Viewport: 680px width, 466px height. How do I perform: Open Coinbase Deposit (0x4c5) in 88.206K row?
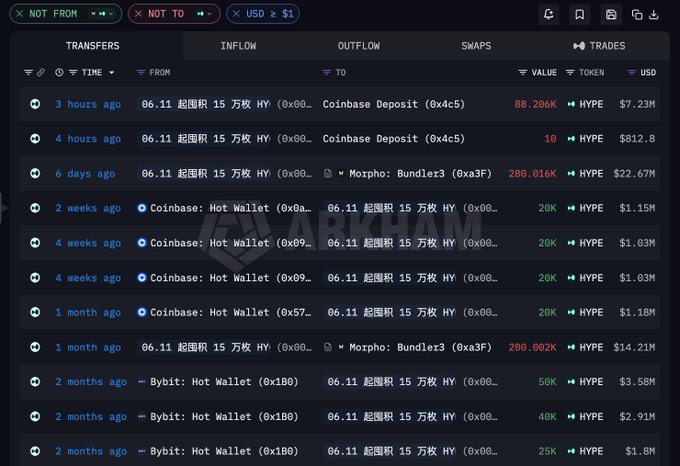[393, 104]
